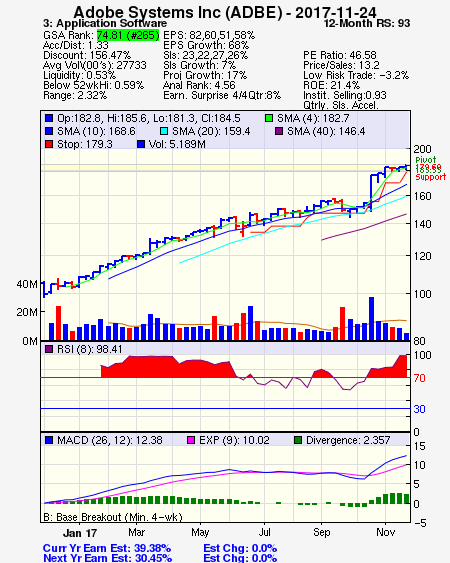450x563 pixels.
Task: Click Anal Rank: 4.56 text
Action: tap(199, 85)
